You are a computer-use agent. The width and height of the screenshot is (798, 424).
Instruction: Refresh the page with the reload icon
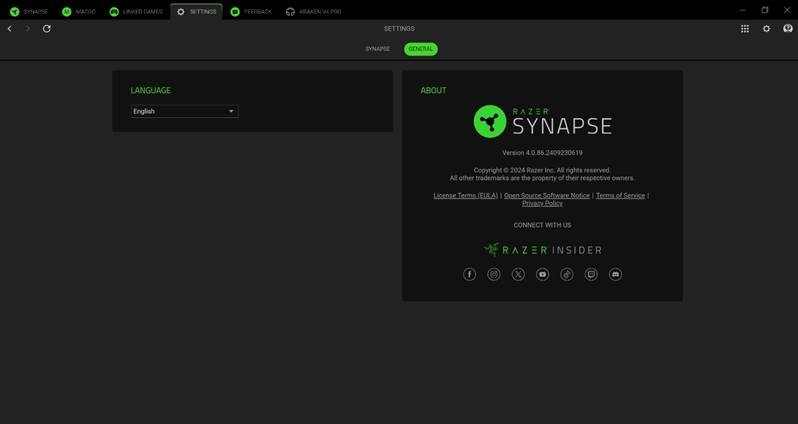(47, 29)
